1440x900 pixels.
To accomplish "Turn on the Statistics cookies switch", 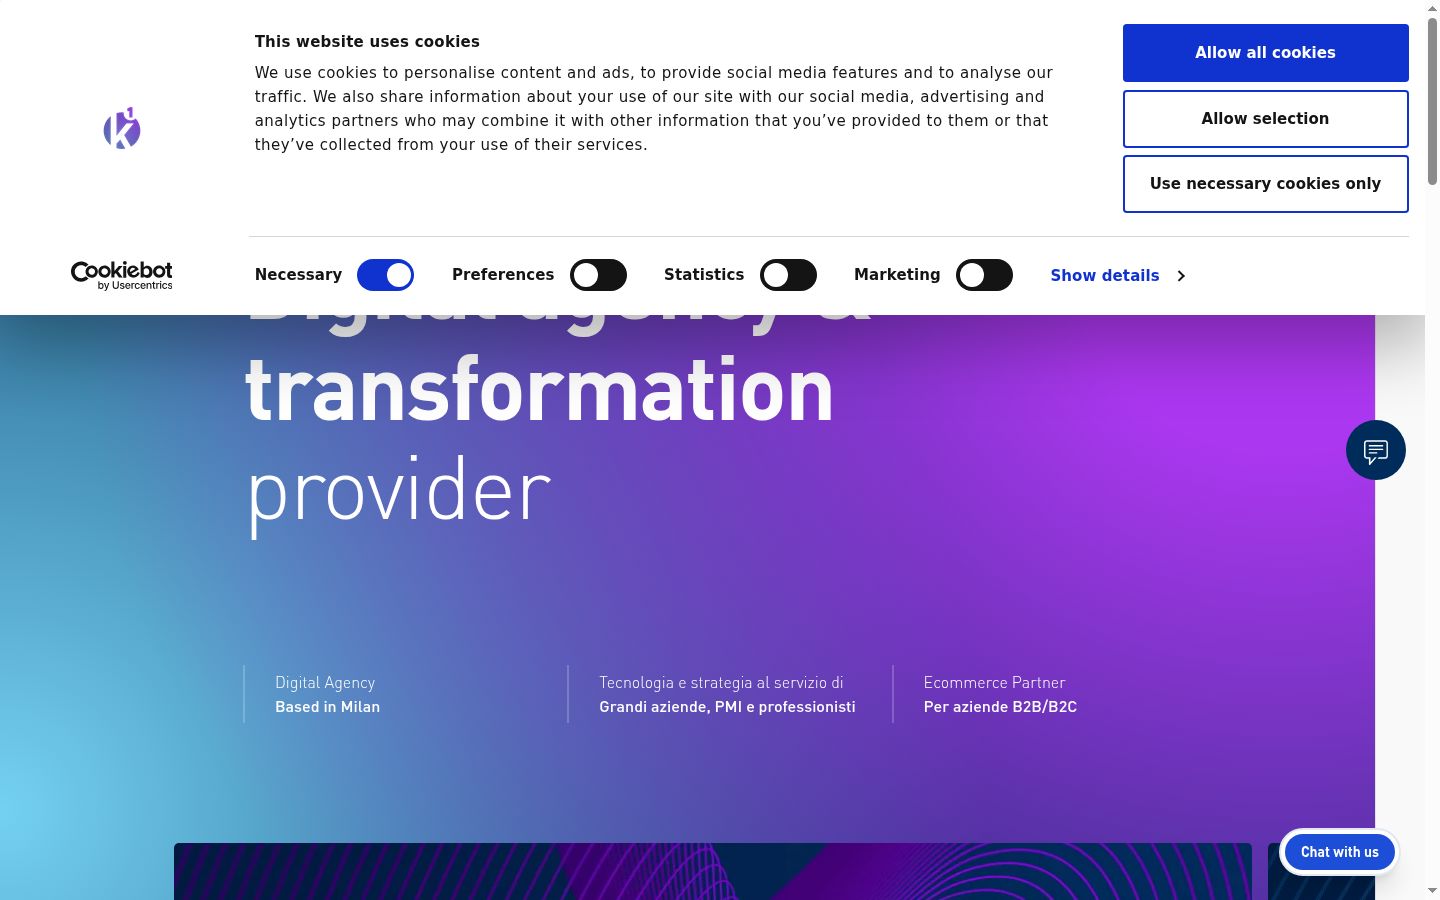I will pos(788,275).
